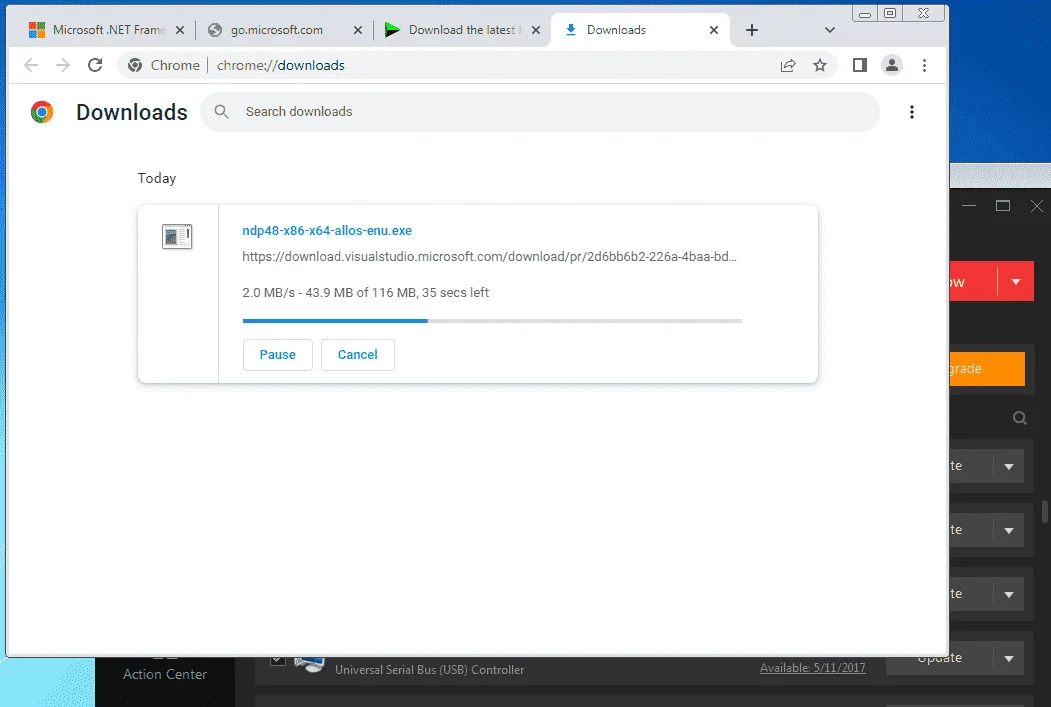Open the Chrome side panel
The height and width of the screenshot is (707, 1051).
tap(860, 65)
